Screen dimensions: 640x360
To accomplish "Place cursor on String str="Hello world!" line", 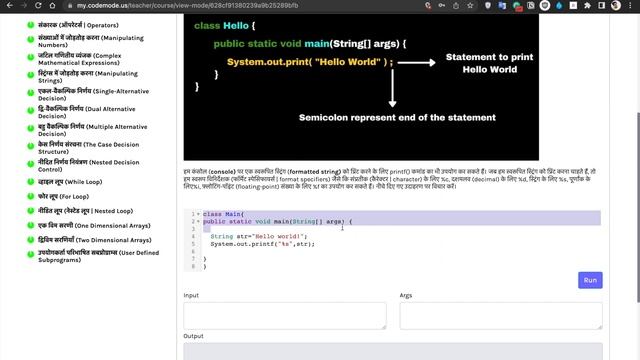I will point(258,236).
